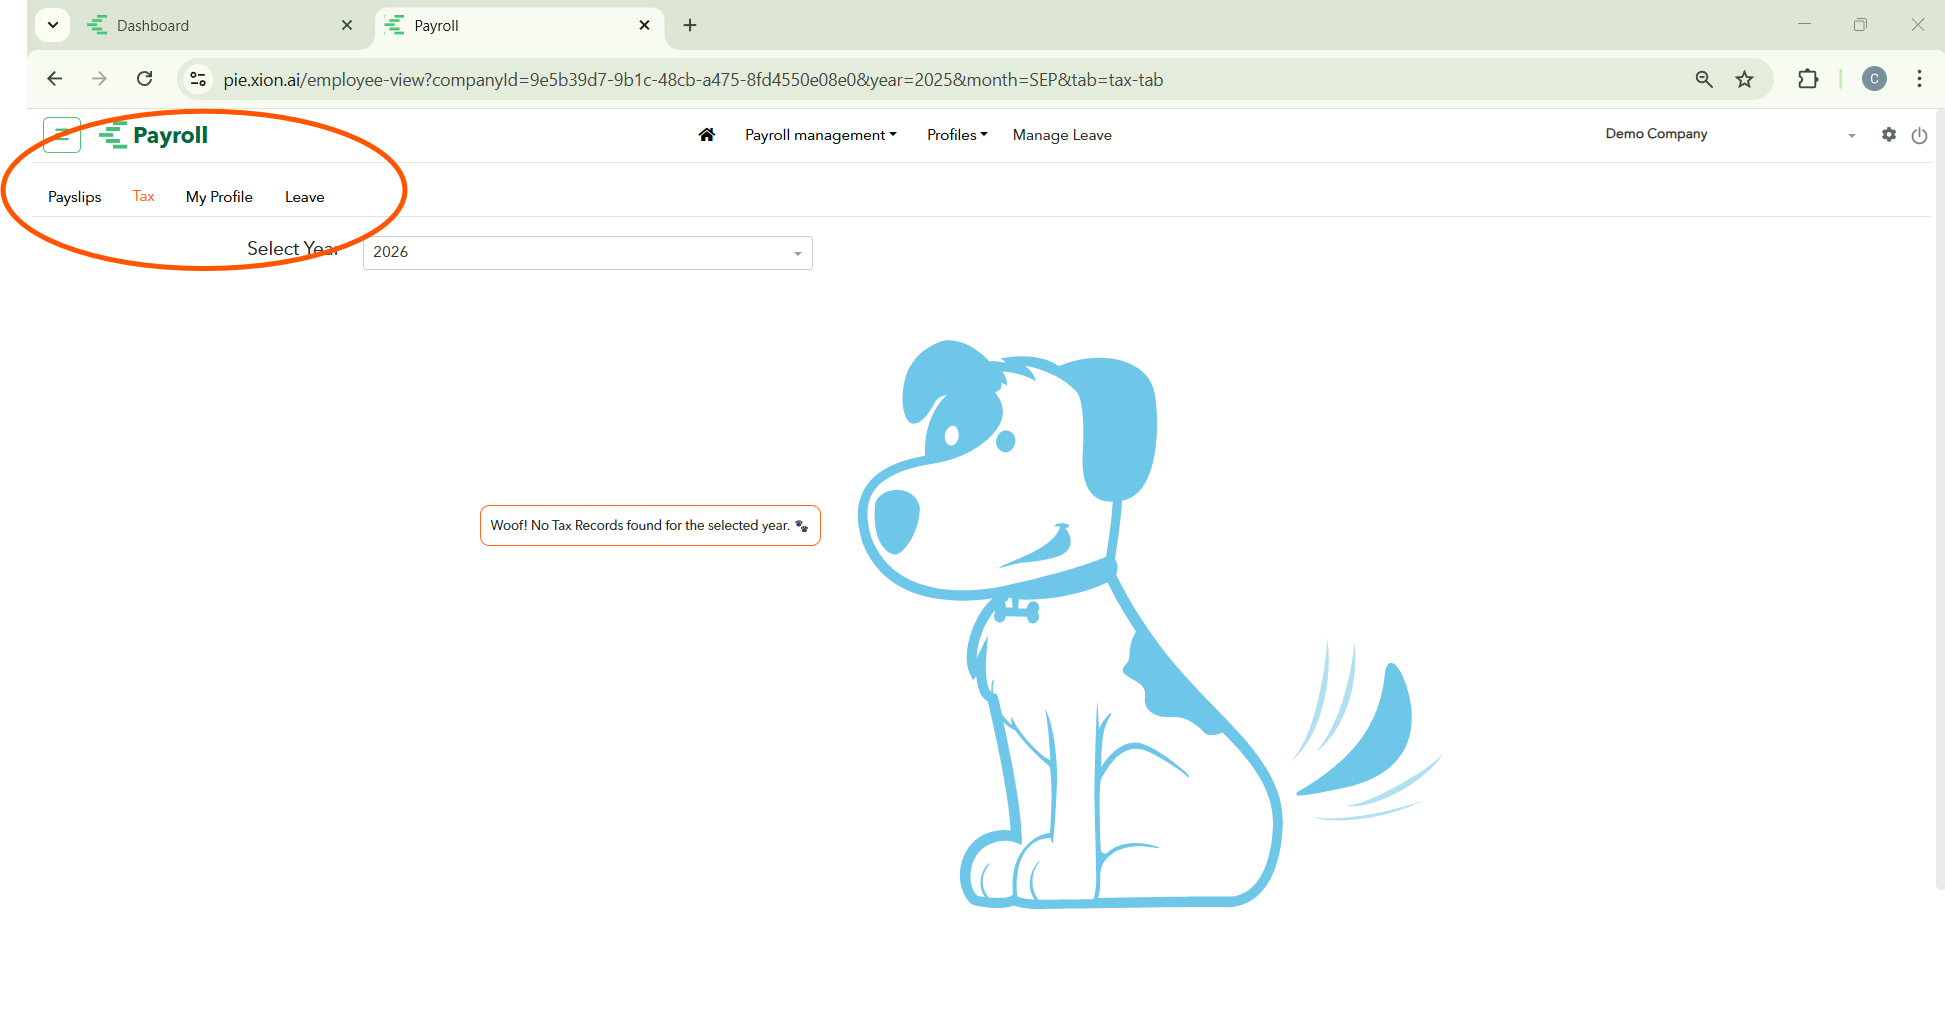Click the home icon in navbar
Screen dimensions: 1945x1016
coord(706,135)
